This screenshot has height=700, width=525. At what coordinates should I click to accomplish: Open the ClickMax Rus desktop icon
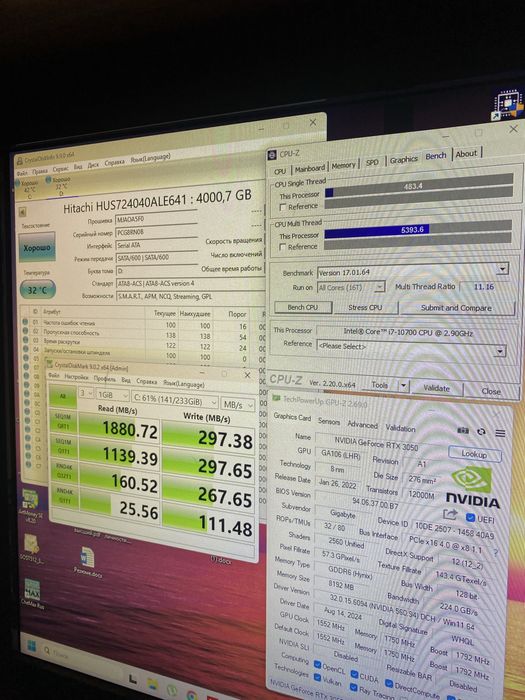click(x=32, y=590)
